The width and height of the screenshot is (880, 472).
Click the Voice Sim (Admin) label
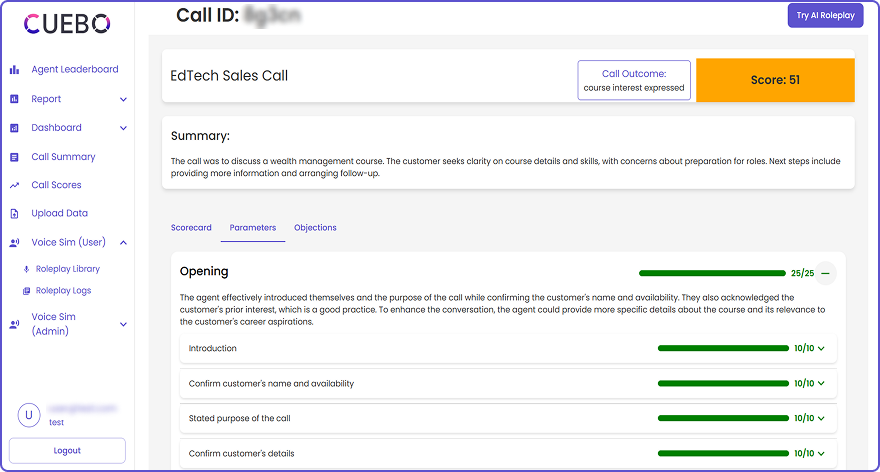click(x=53, y=324)
